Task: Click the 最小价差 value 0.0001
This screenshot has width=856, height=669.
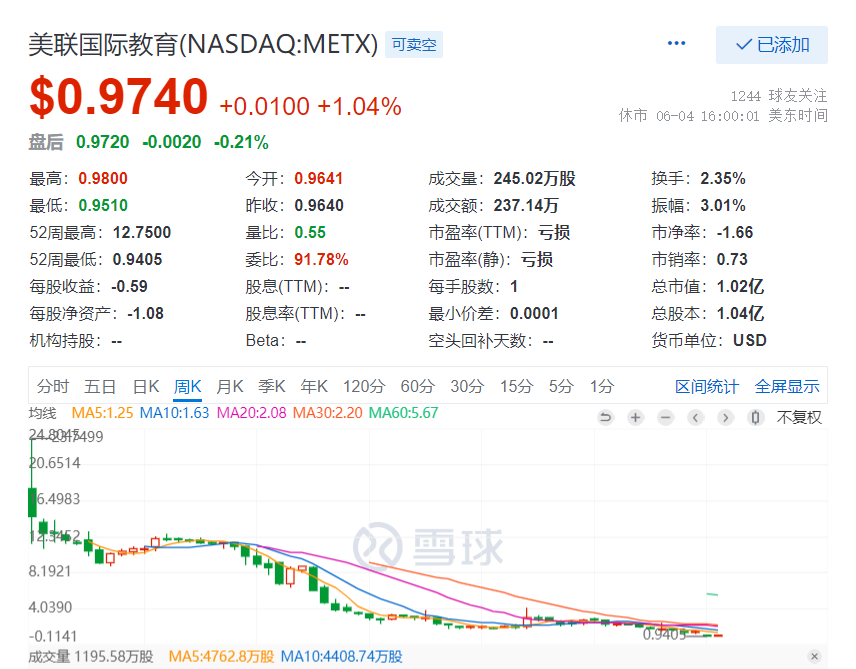Action: pos(534,313)
